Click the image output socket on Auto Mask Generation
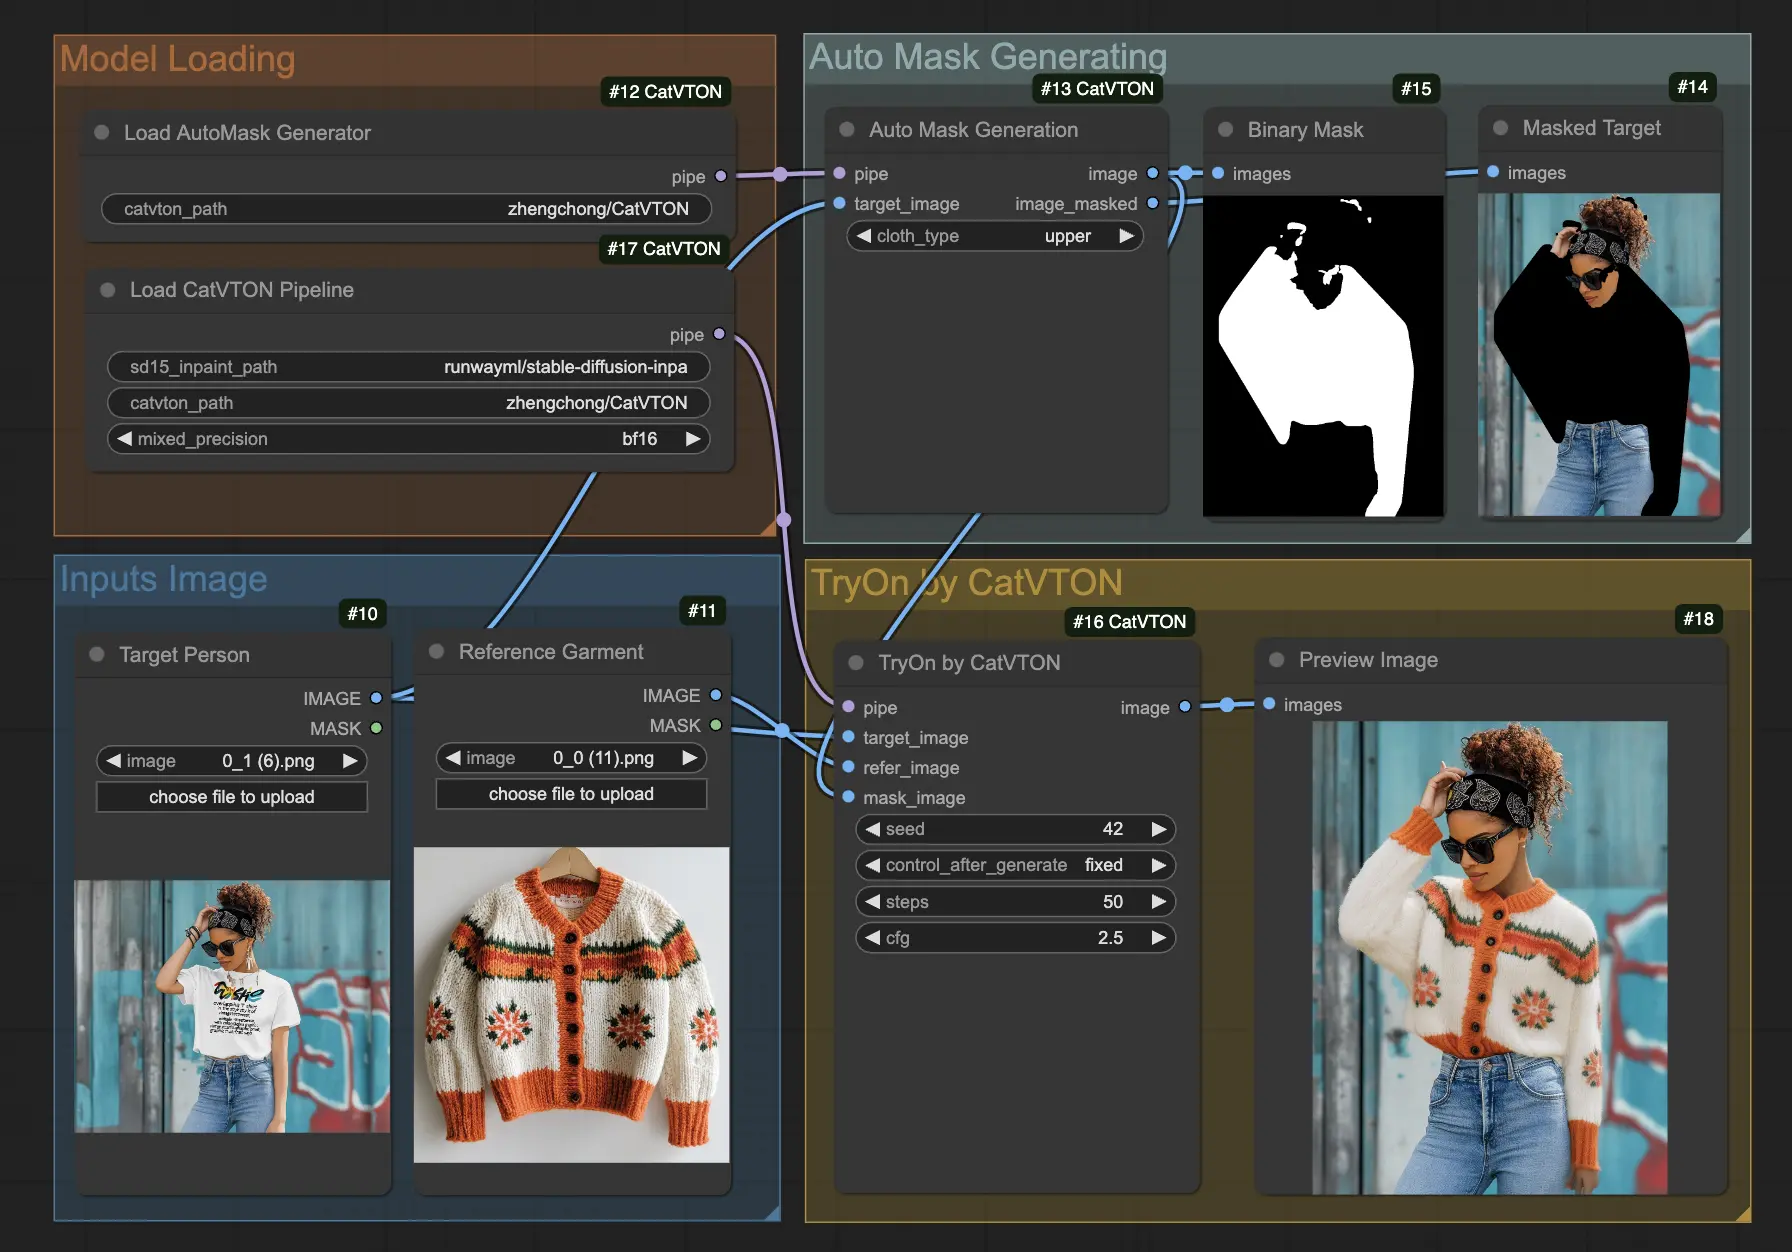Image resolution: width=1792 pixels, height=1252 pixels. point(1153,173)
